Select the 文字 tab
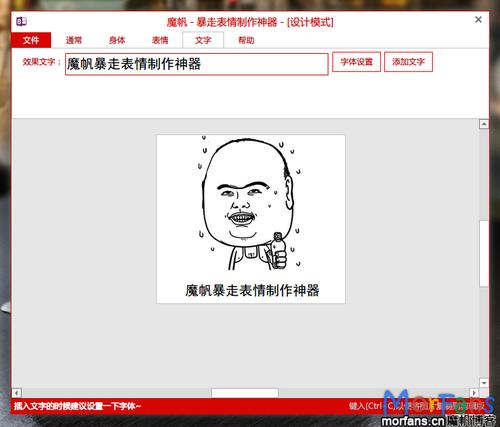This screenshot has width=500, height=427. [203, 40]
